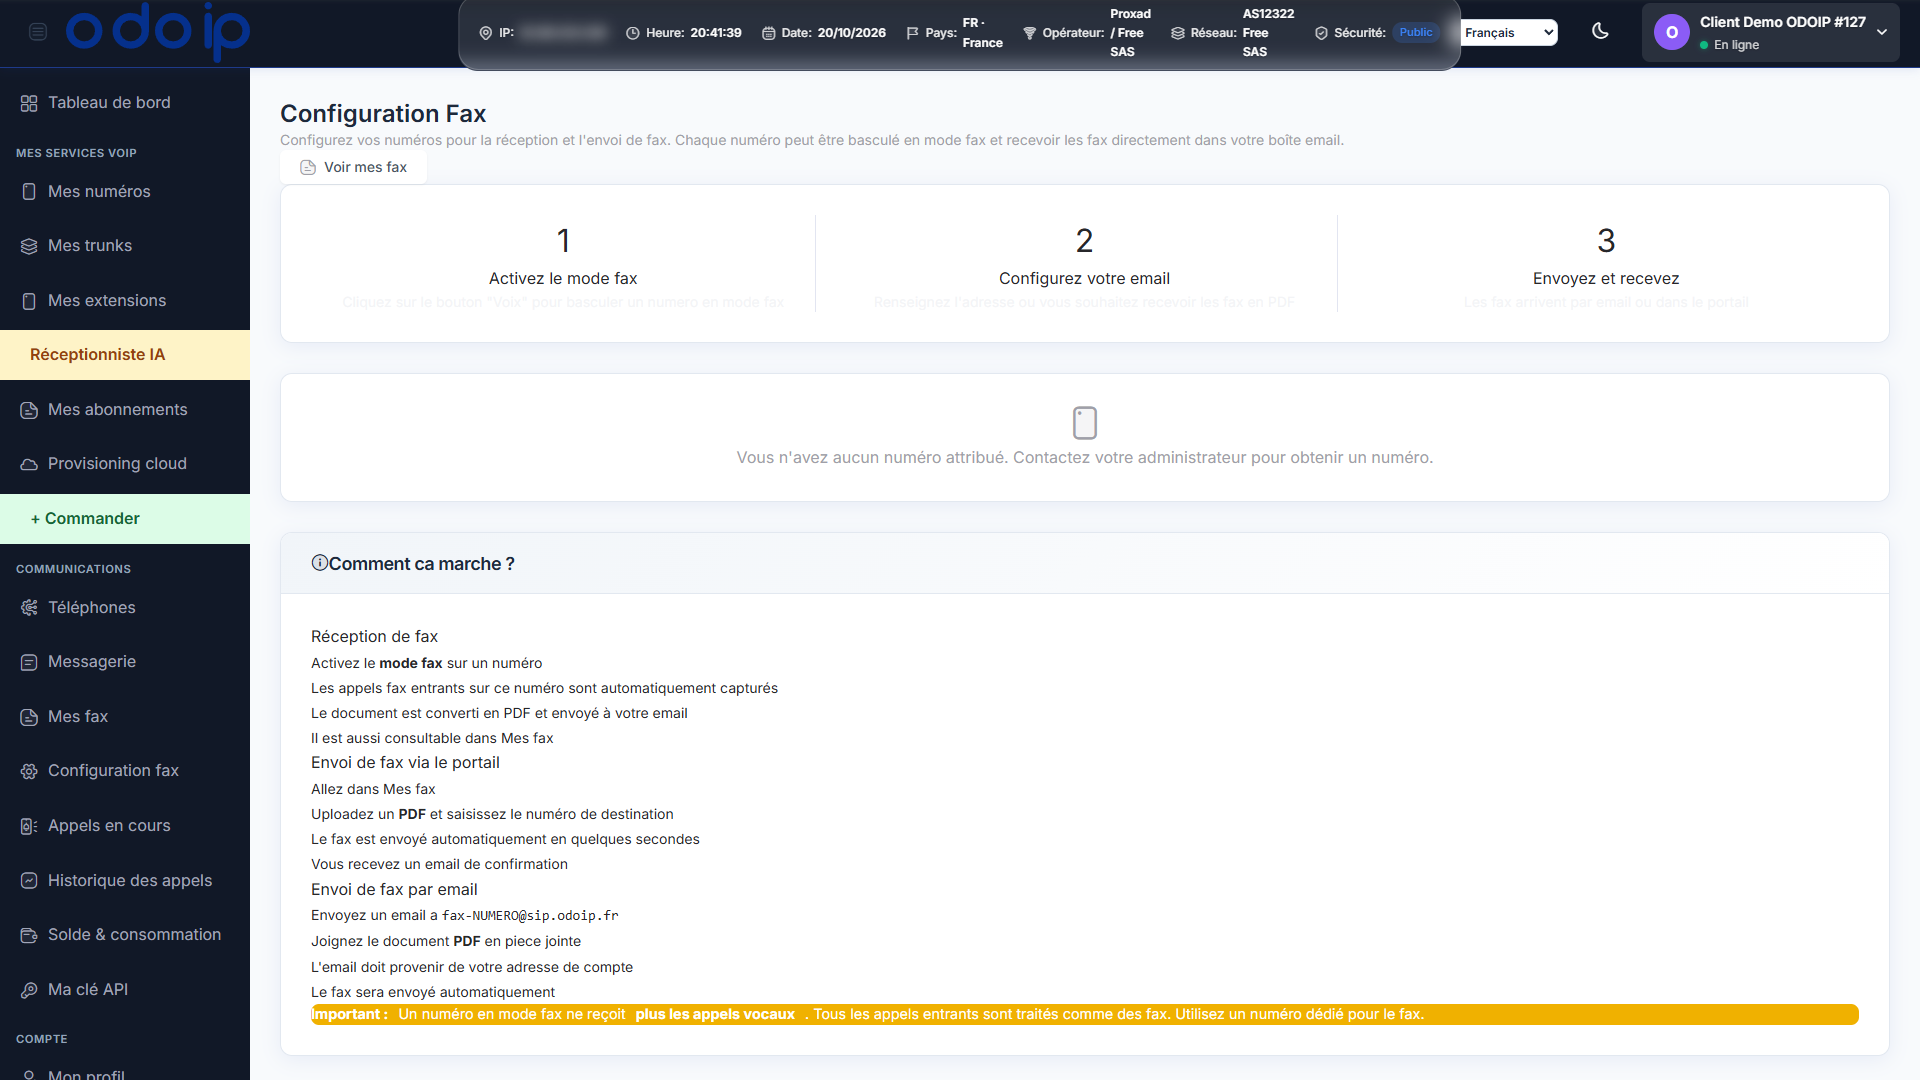
Task: Open the Réceptionniste IA section
Action: [125, 355]
